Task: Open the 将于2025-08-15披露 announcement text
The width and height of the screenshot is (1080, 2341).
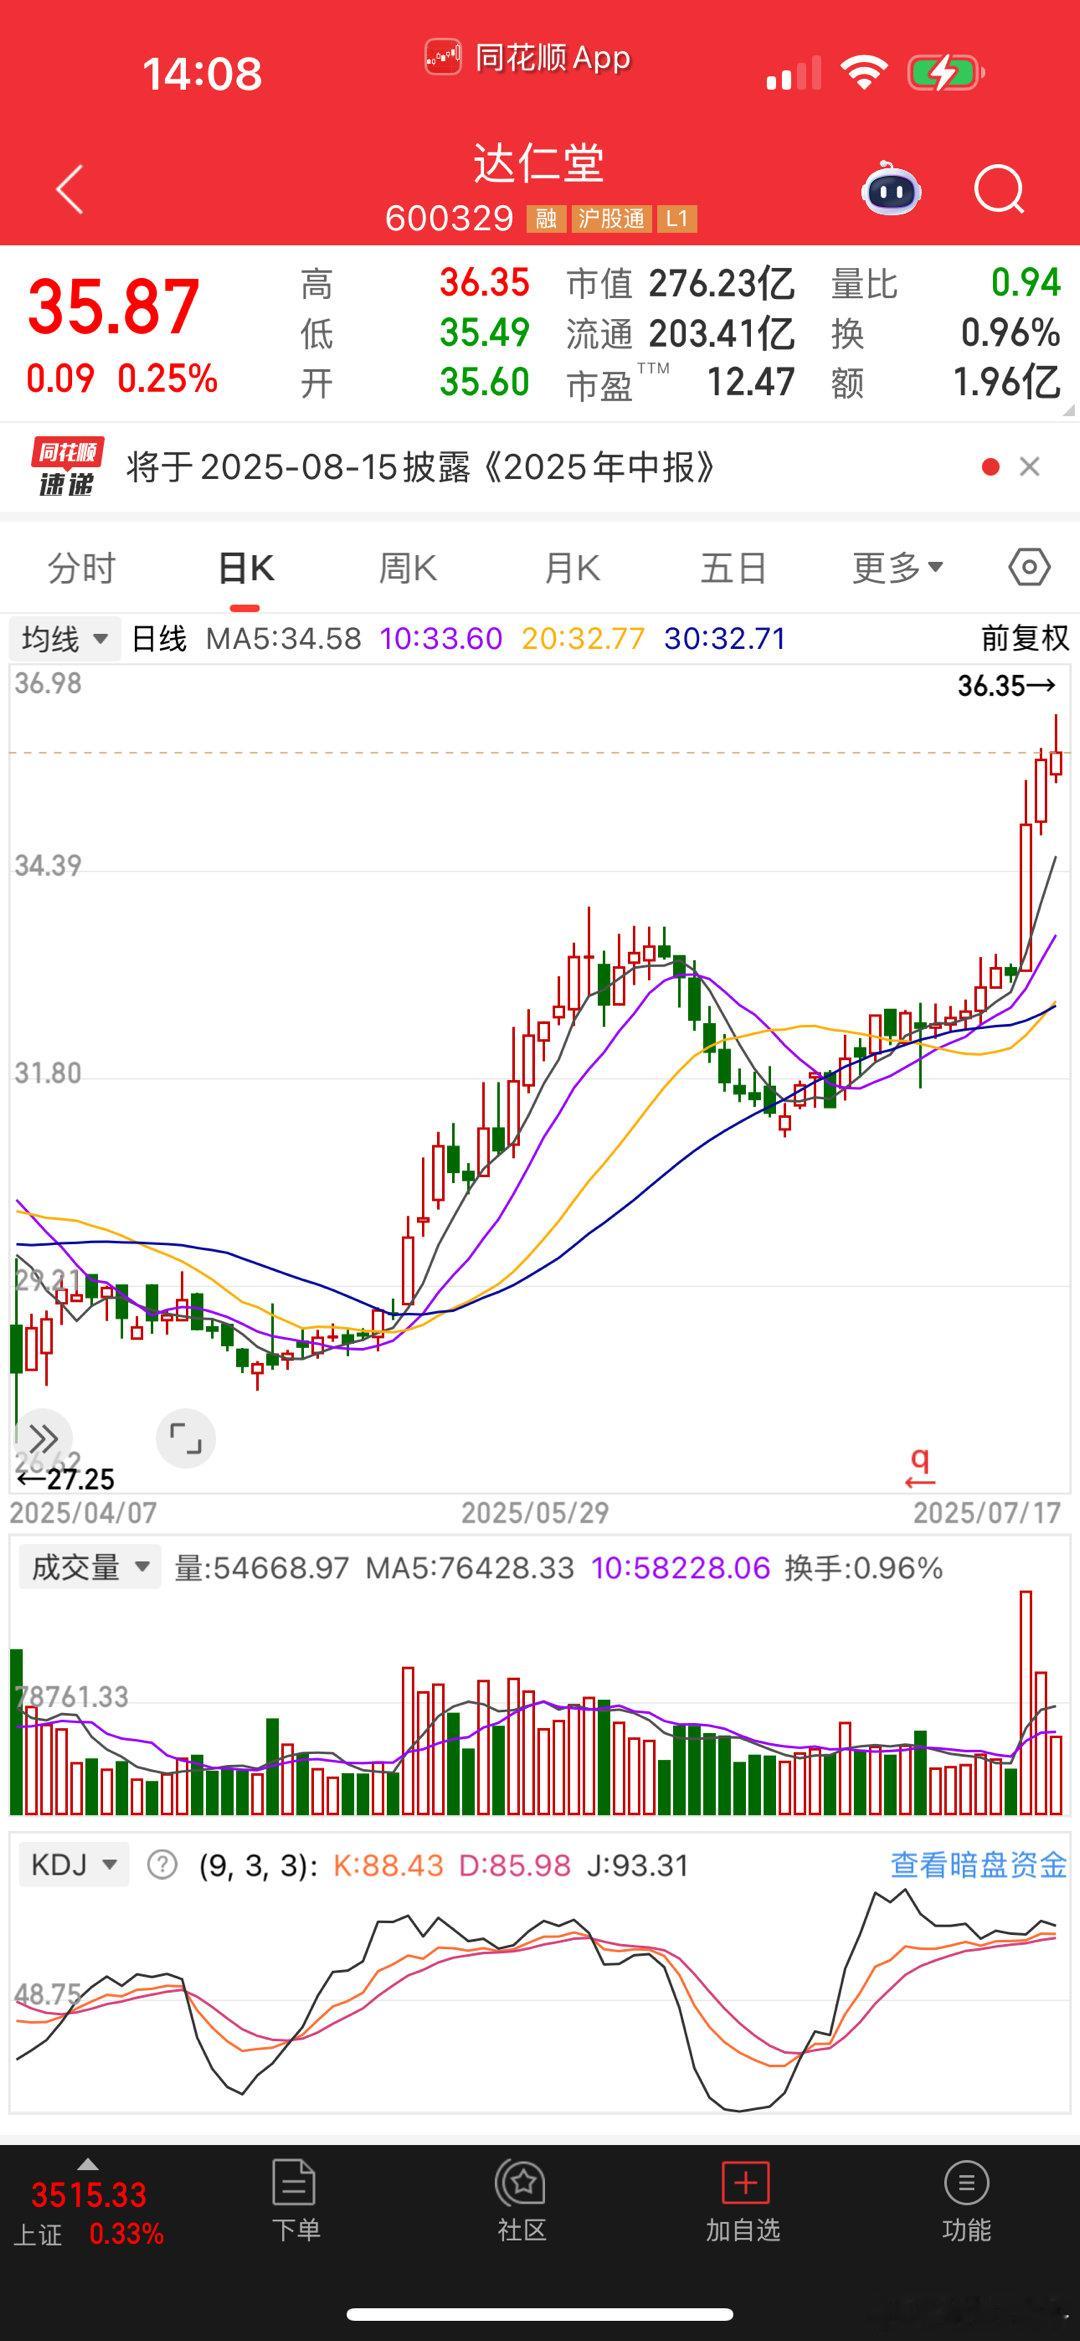Action: (421, 467)
